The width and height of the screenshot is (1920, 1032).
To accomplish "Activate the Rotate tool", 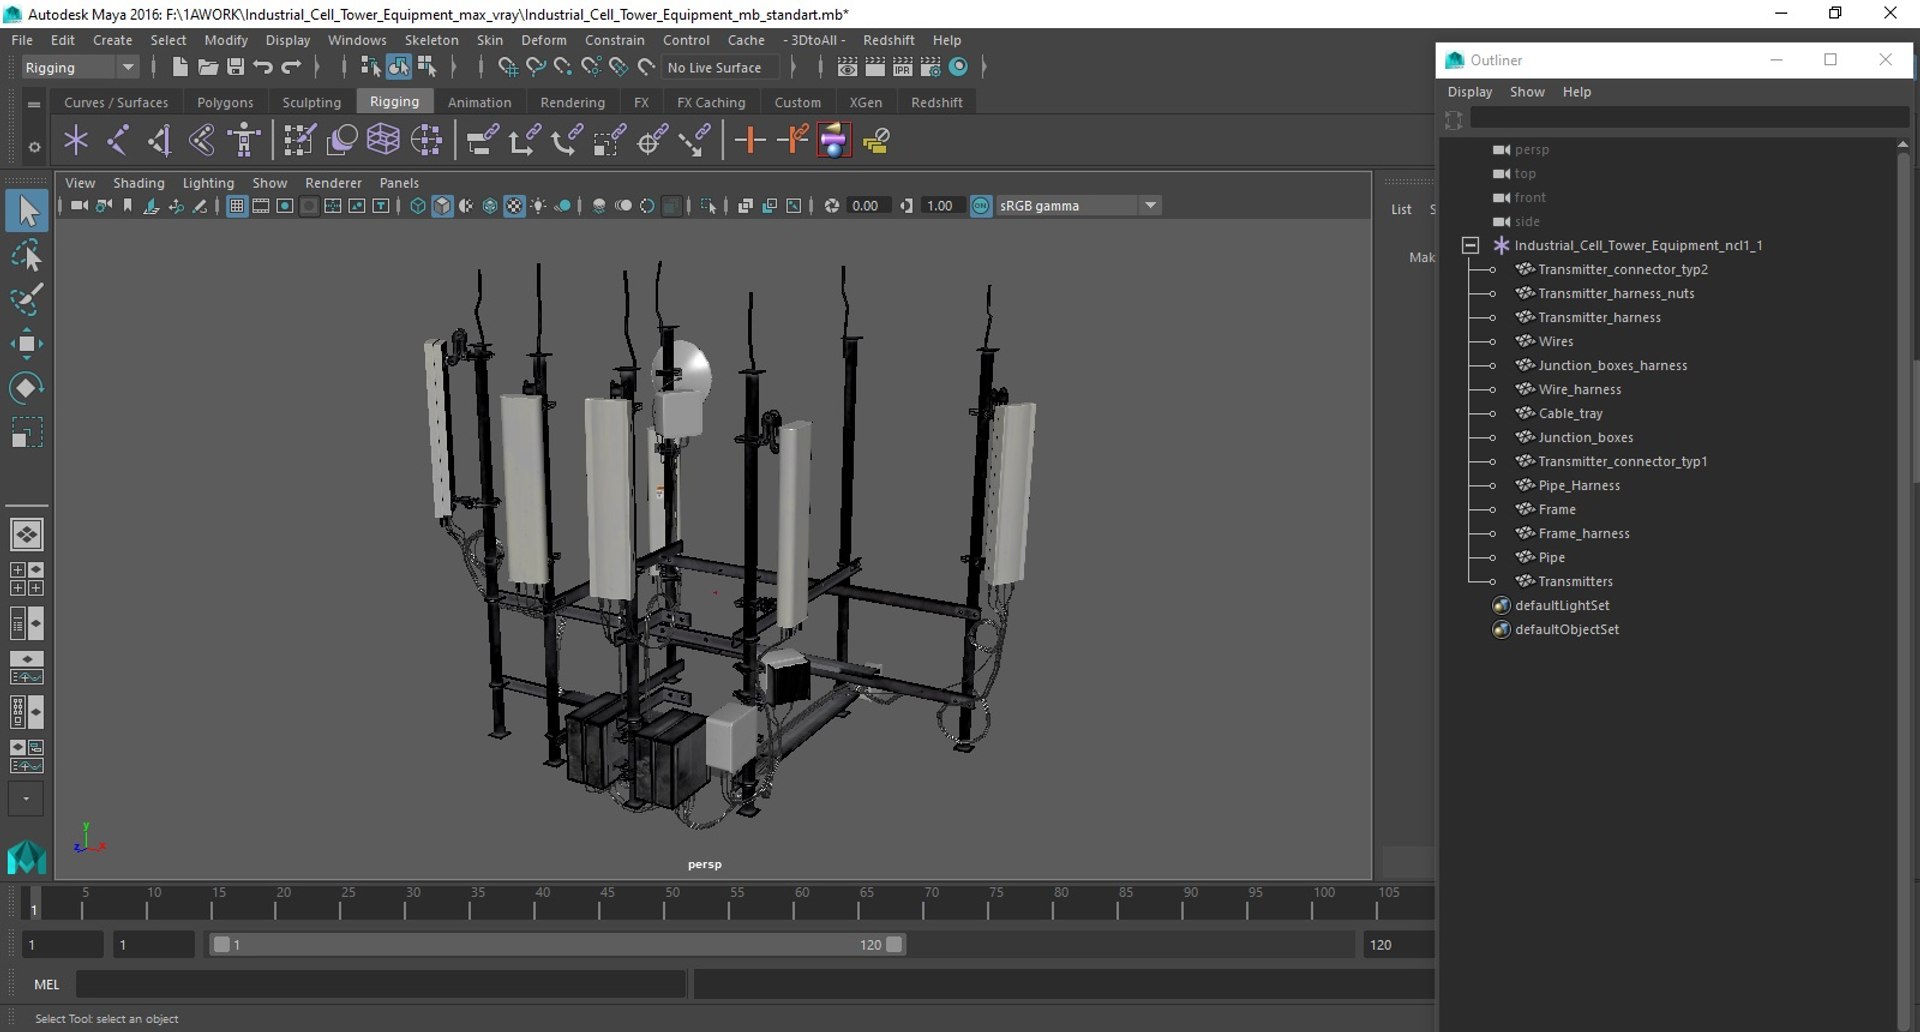I will [x=27, y=387].
